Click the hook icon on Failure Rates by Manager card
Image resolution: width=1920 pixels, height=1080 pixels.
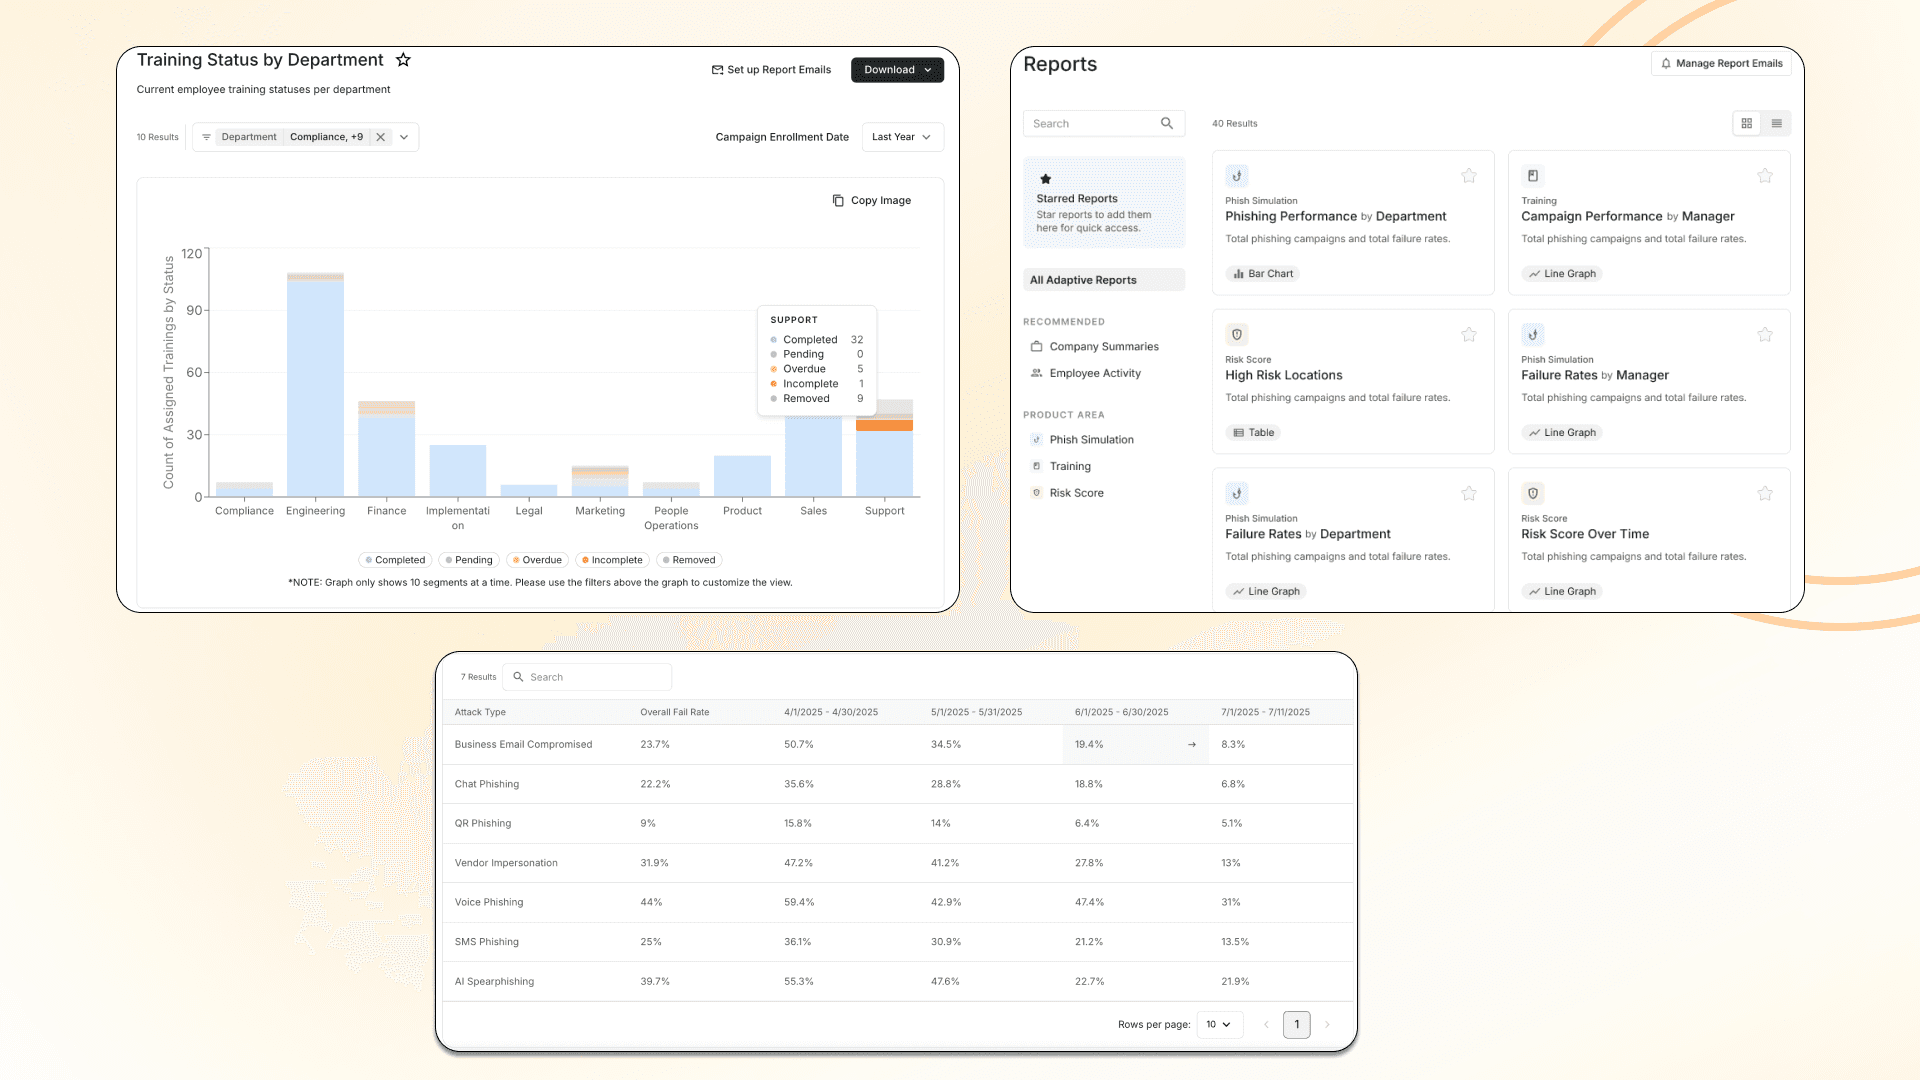pyautogui.click(x=1532, y=335)
